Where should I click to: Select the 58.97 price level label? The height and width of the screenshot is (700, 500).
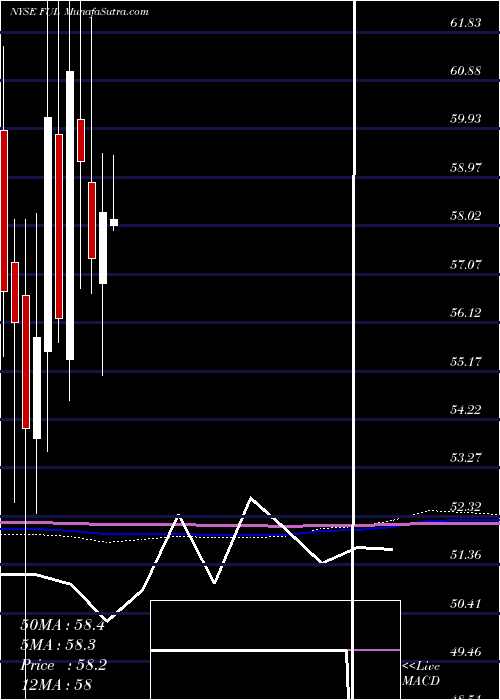pyautogui.click(x=466, y=167)
